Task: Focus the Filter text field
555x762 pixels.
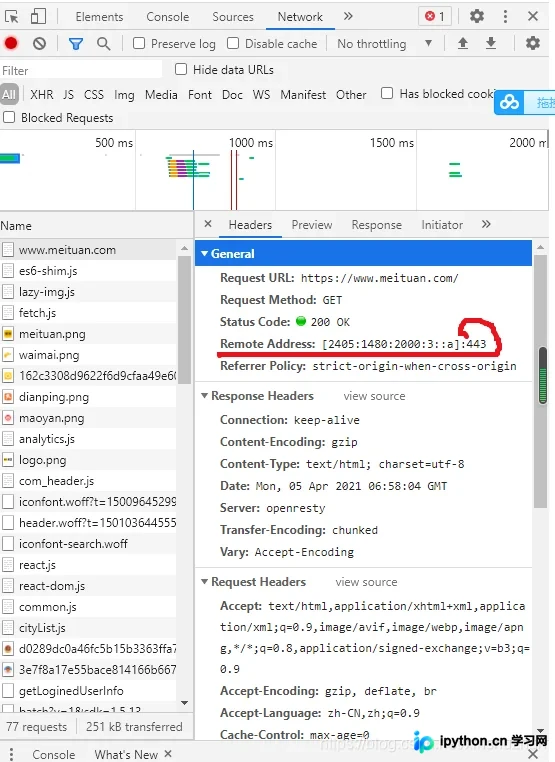Action: tap(81, 70)
